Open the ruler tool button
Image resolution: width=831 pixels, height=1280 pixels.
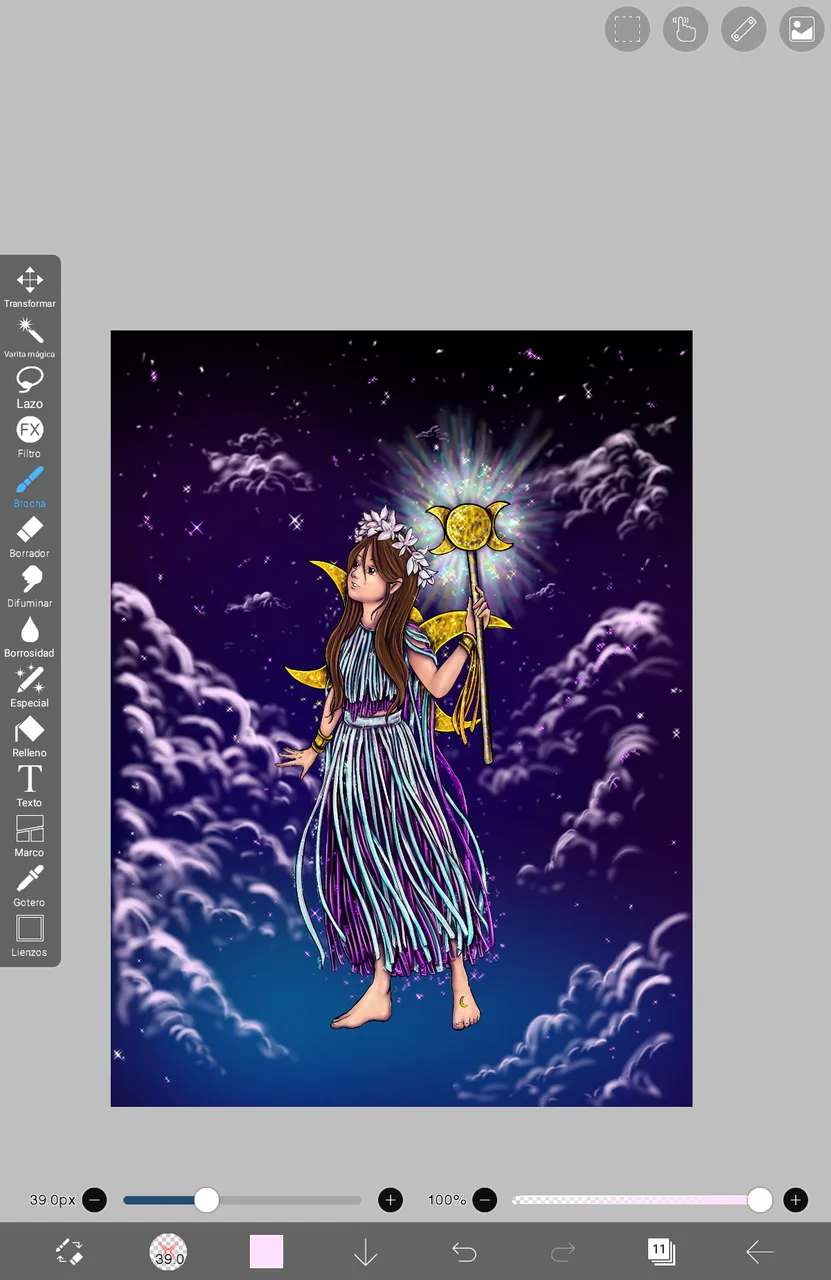tap(743, 29)
